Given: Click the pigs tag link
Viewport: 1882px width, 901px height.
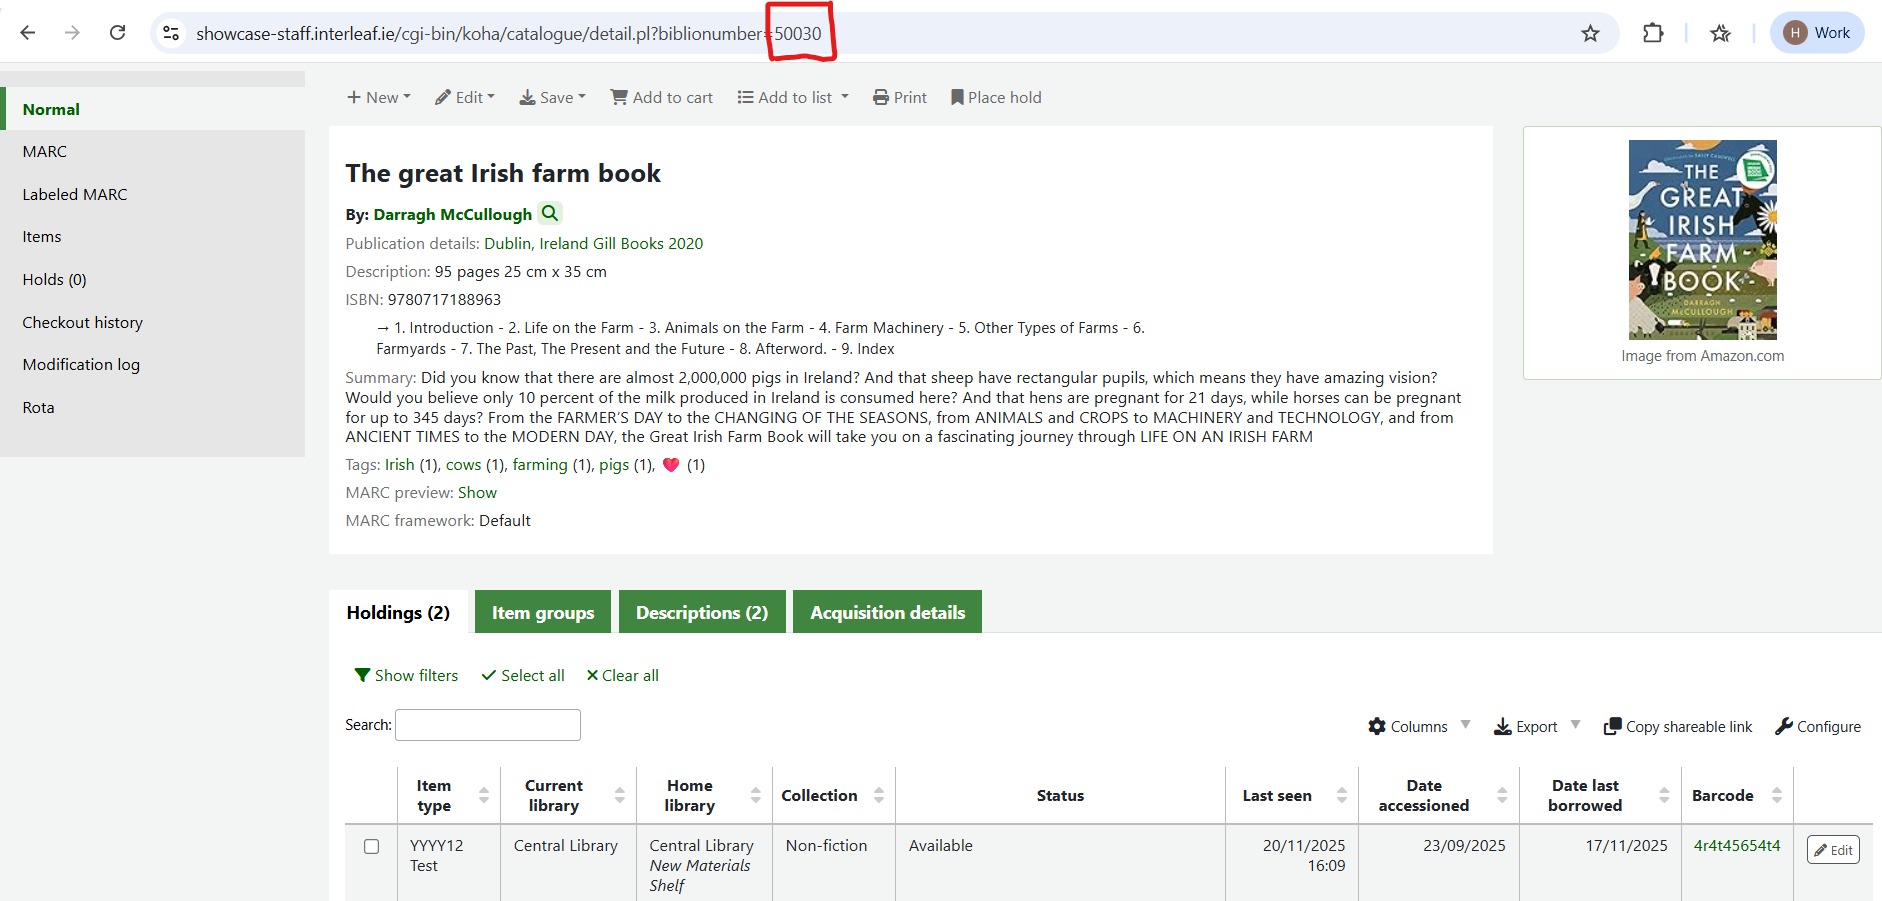Looking at the screenshot, I should [614, 465].
